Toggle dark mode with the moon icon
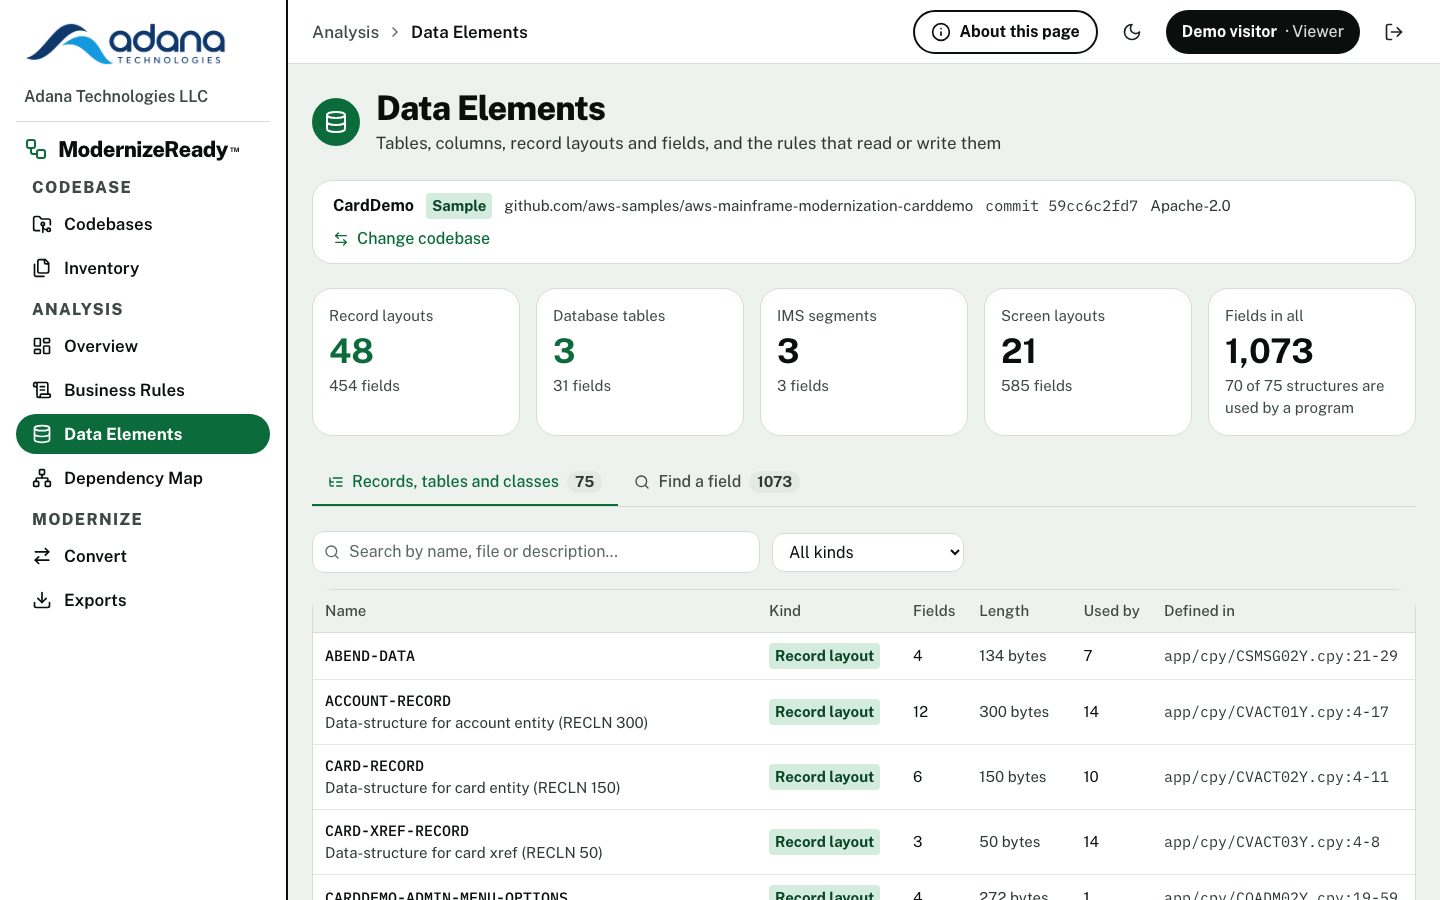This screenshot has width=1440, height=900. click(1132, 32)
